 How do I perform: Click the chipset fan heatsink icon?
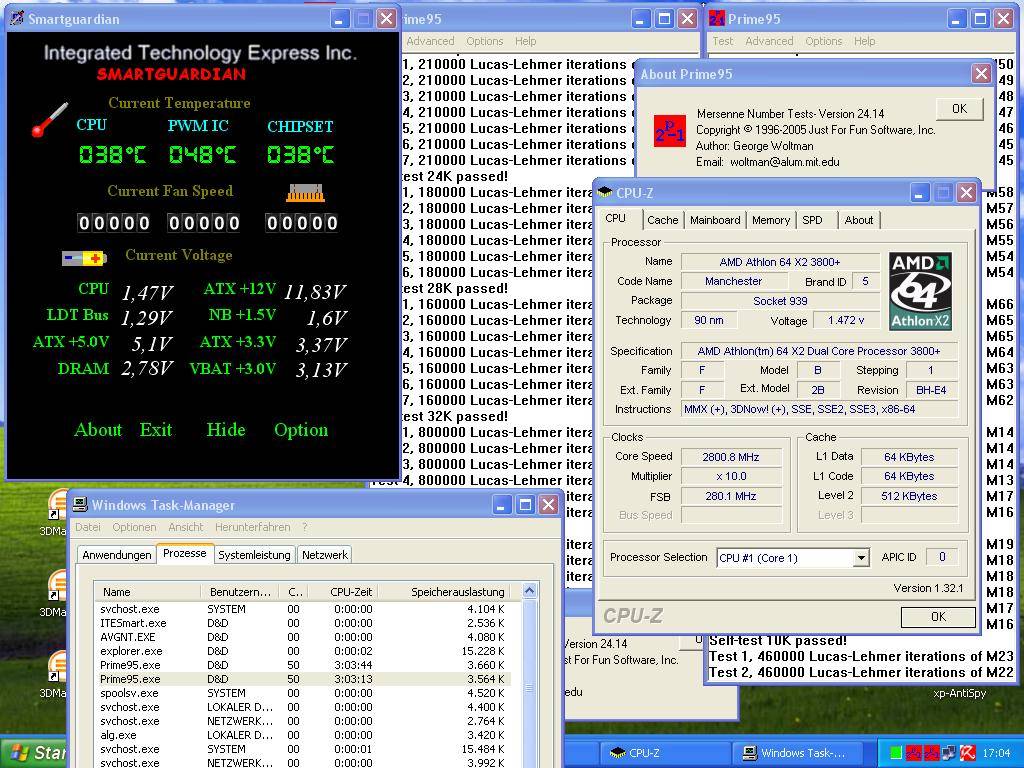(x=305, y=193)
